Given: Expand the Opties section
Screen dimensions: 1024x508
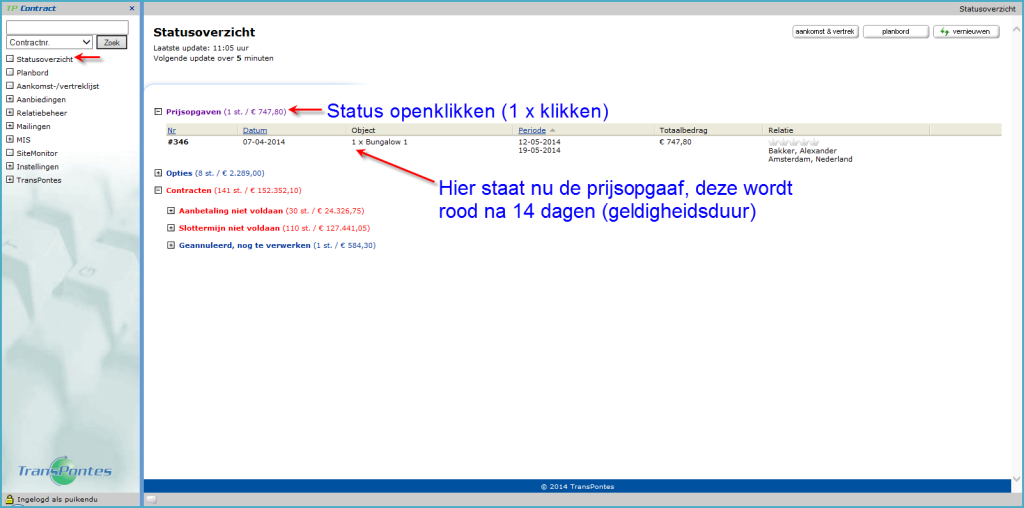Looking at the screenshot, I should (158, 173).
